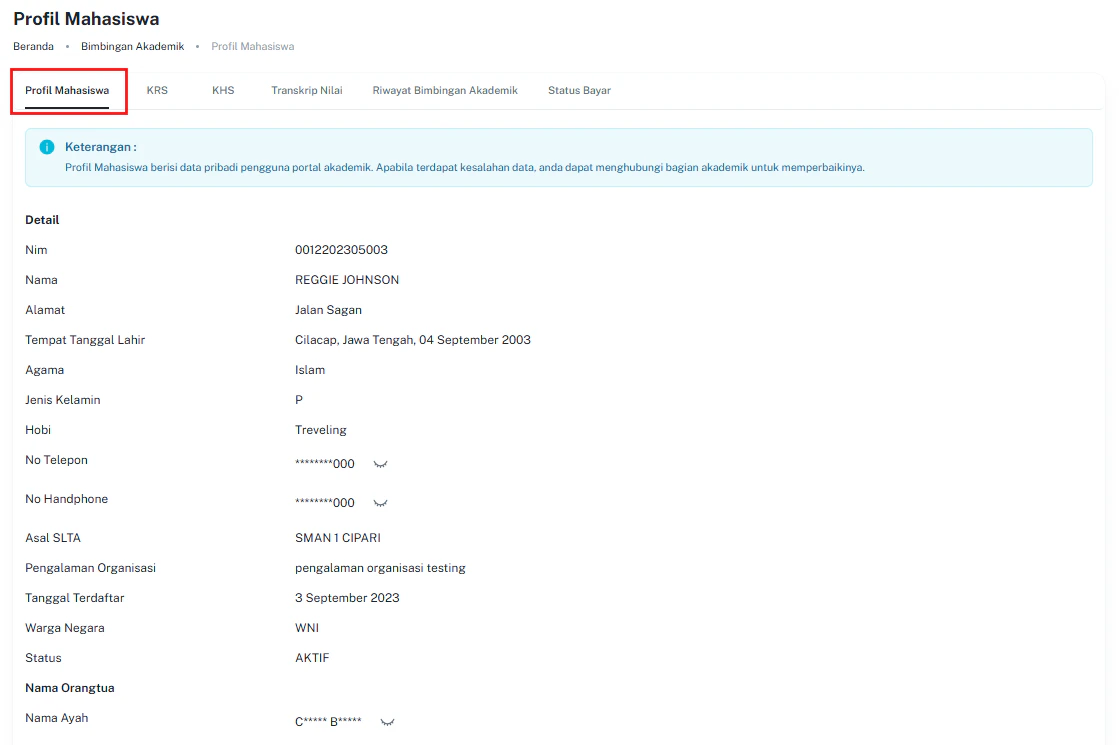Image resolution: width=1119 pixels, height=745 pixels.
Task: Click the Tempat Tanggal Lahir label
Action: pos(85,340)
